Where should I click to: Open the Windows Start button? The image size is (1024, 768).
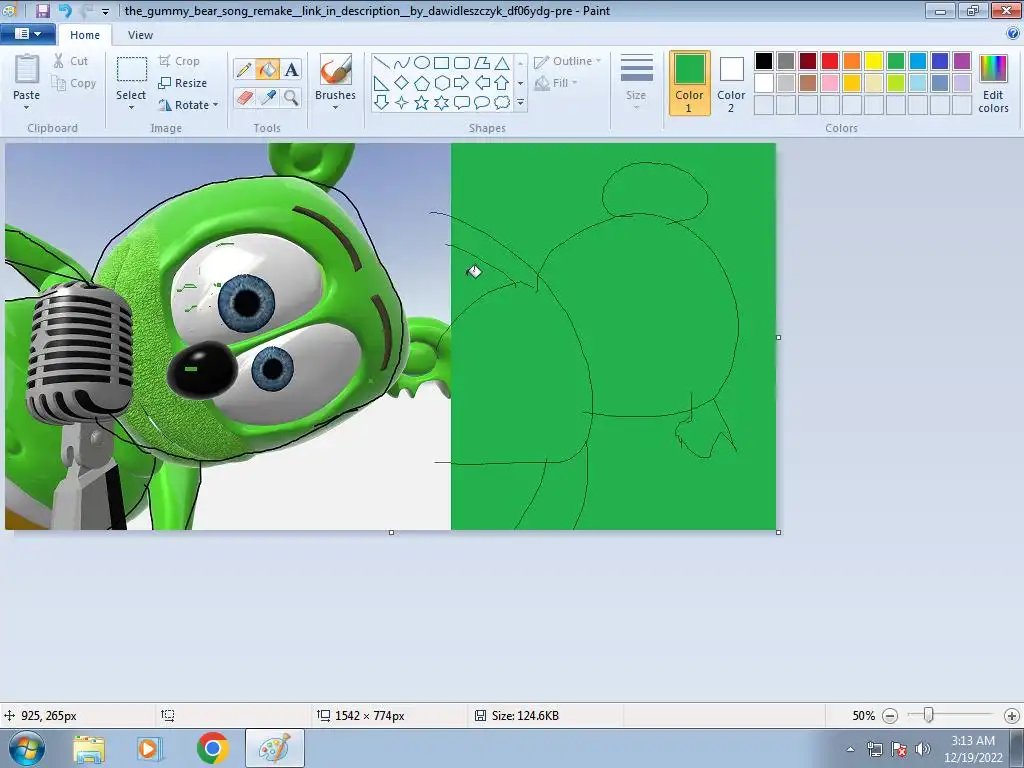pos(26,748)
